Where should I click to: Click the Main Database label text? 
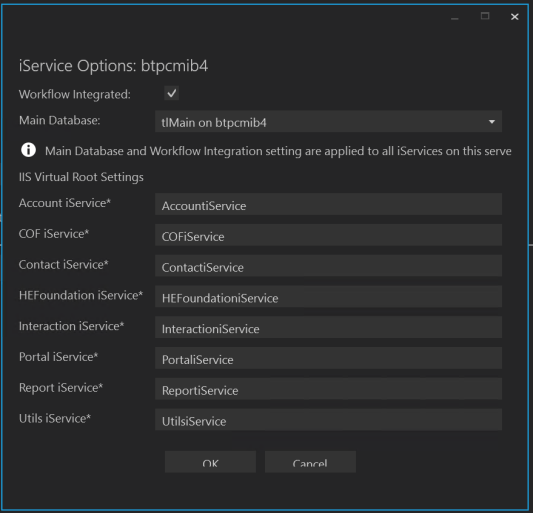click(59, 120)
